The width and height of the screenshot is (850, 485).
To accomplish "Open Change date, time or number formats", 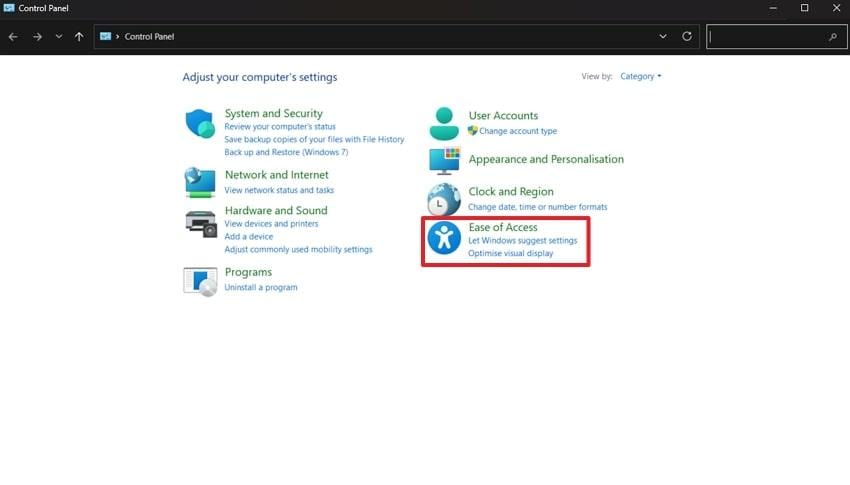I will click(x=538, y=207).
